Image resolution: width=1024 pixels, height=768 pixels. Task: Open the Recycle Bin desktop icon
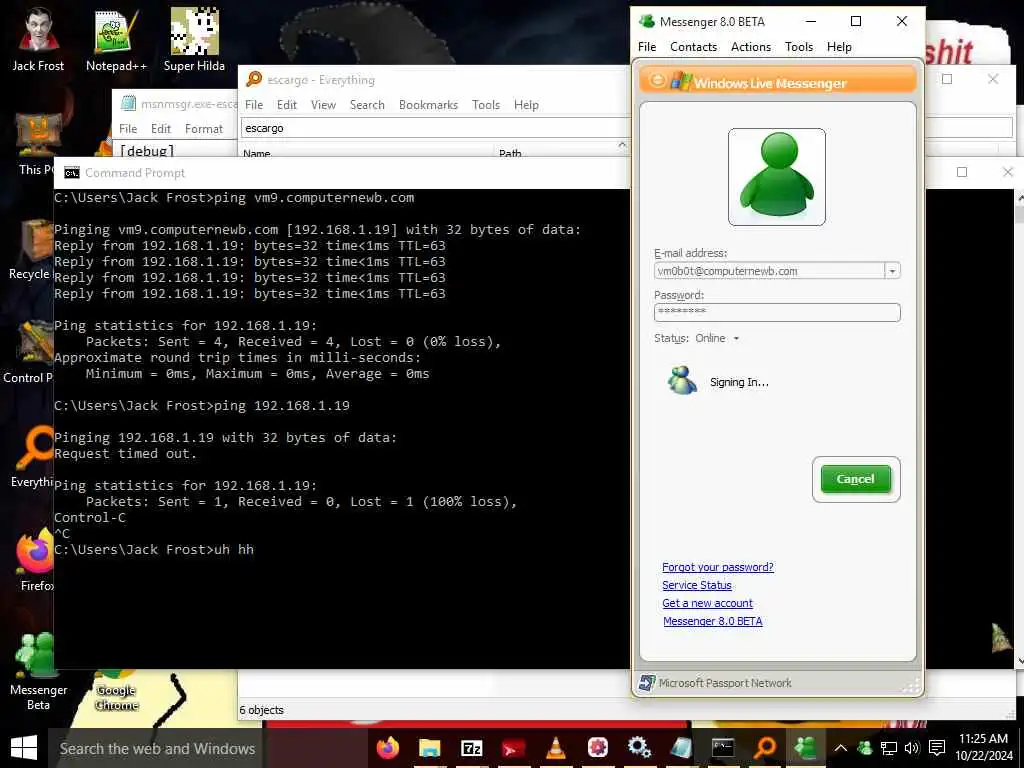click(x=30, y=249)
